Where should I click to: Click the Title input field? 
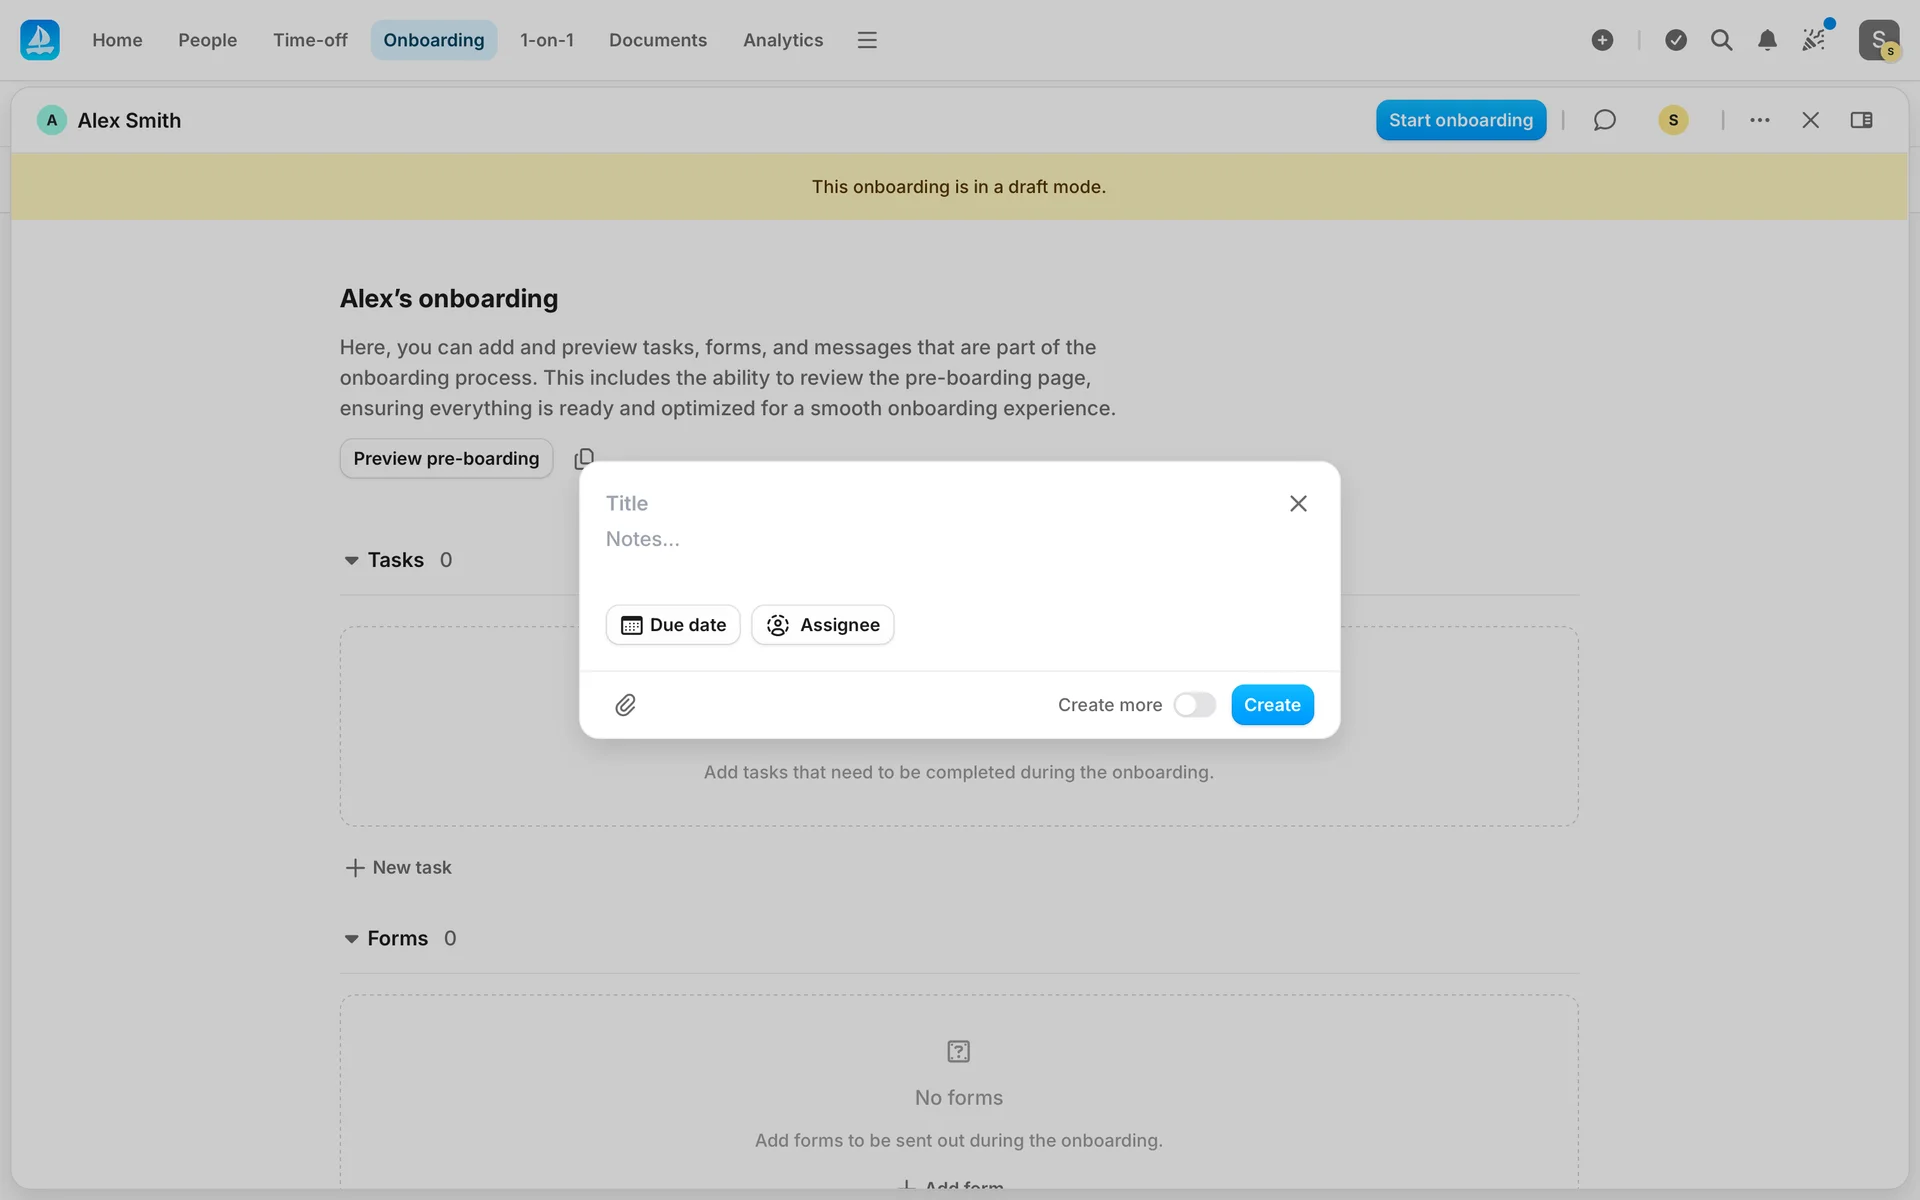click(x=900, y=503)
